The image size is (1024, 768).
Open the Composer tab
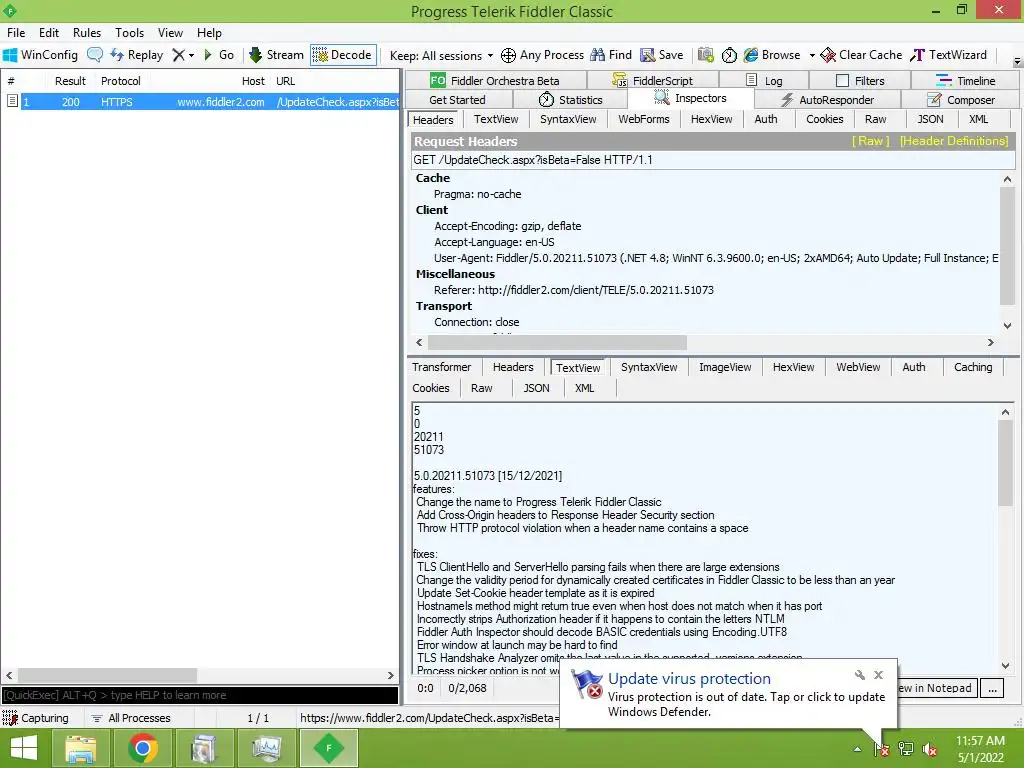961,99
